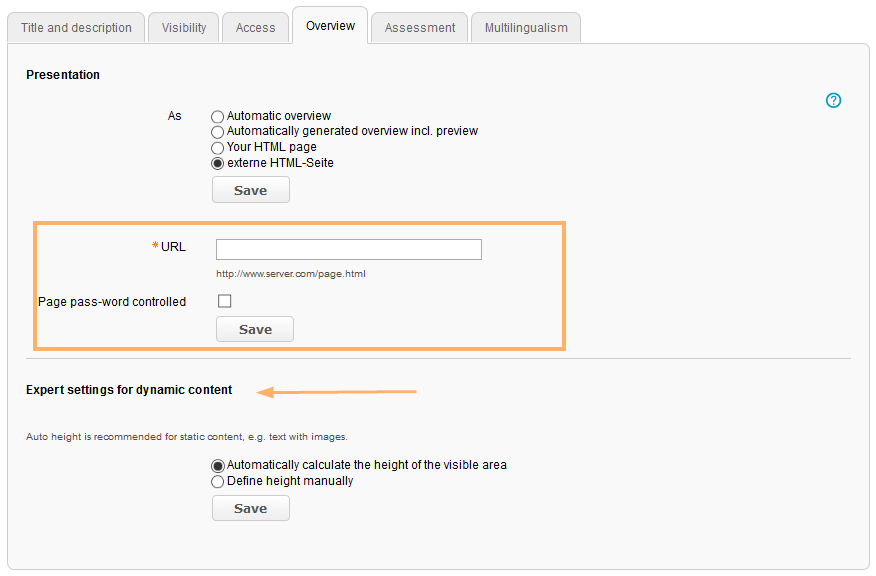The height and width of the screenshot is (576, 876).
Task: Enable the Page pass-word controlled checkbox
Action: (224, 300)
